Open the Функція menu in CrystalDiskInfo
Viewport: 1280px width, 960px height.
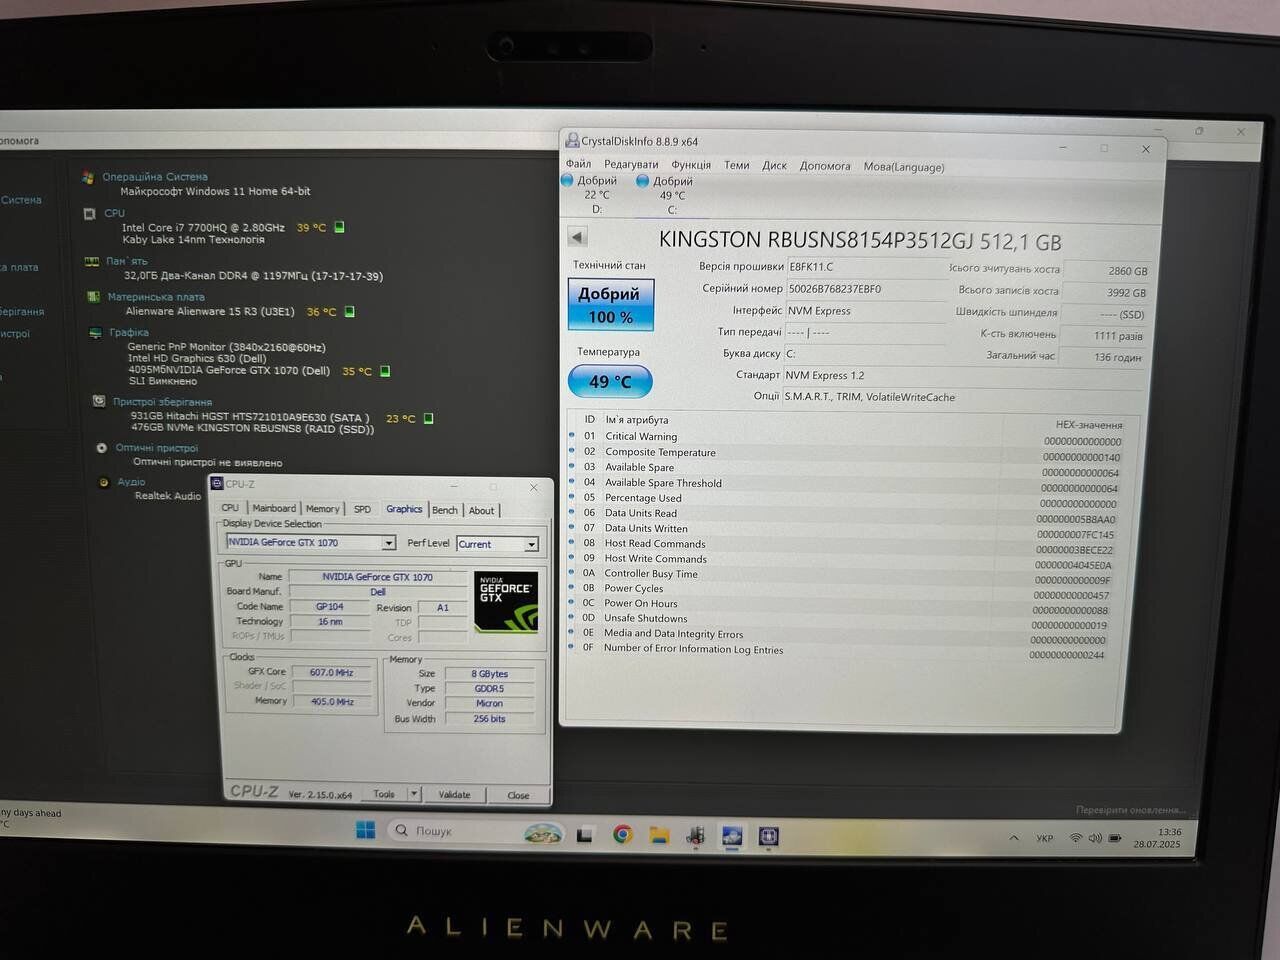tap(690, 165)
